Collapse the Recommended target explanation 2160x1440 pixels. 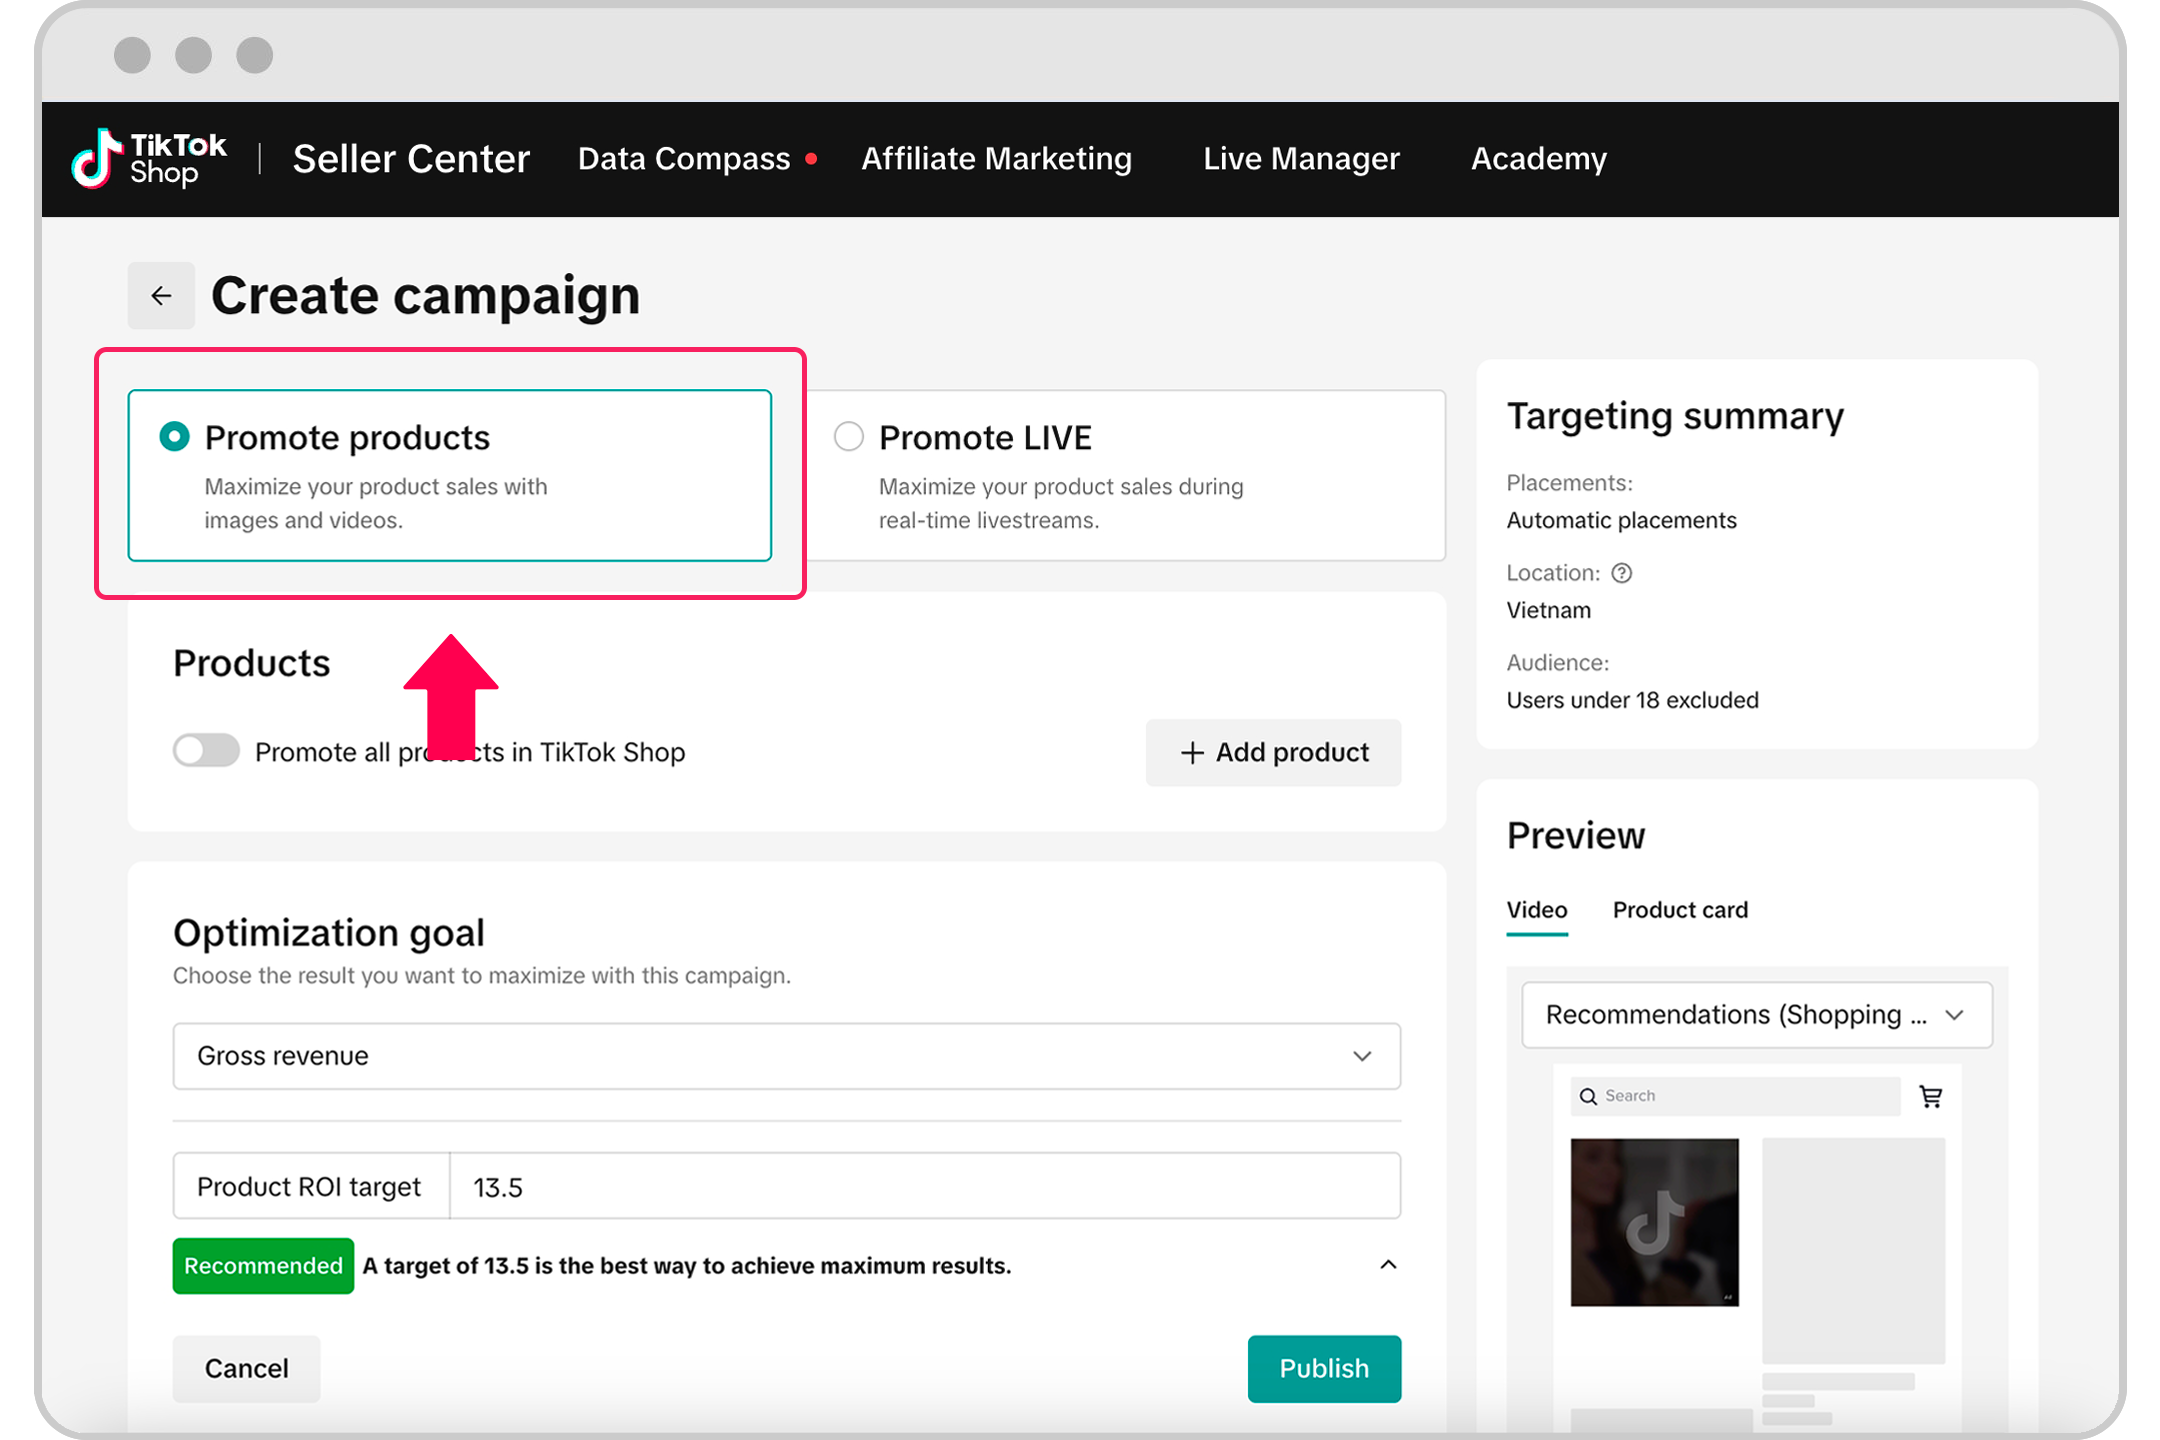(1388, 1265)
